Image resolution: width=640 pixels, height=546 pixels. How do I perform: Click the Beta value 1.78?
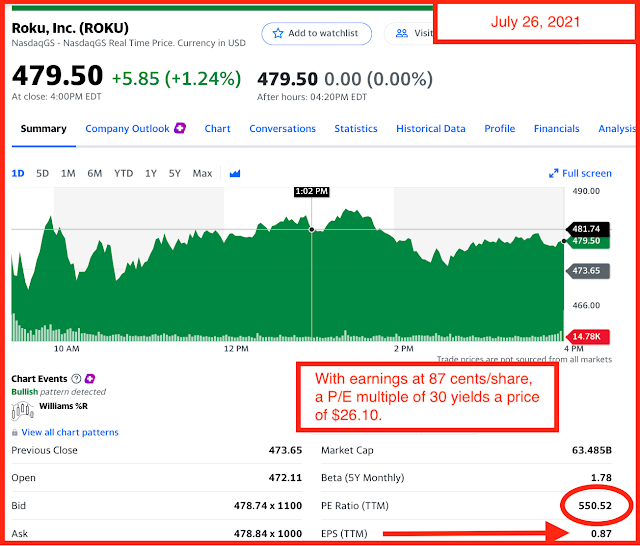click(x=601, y=478)
